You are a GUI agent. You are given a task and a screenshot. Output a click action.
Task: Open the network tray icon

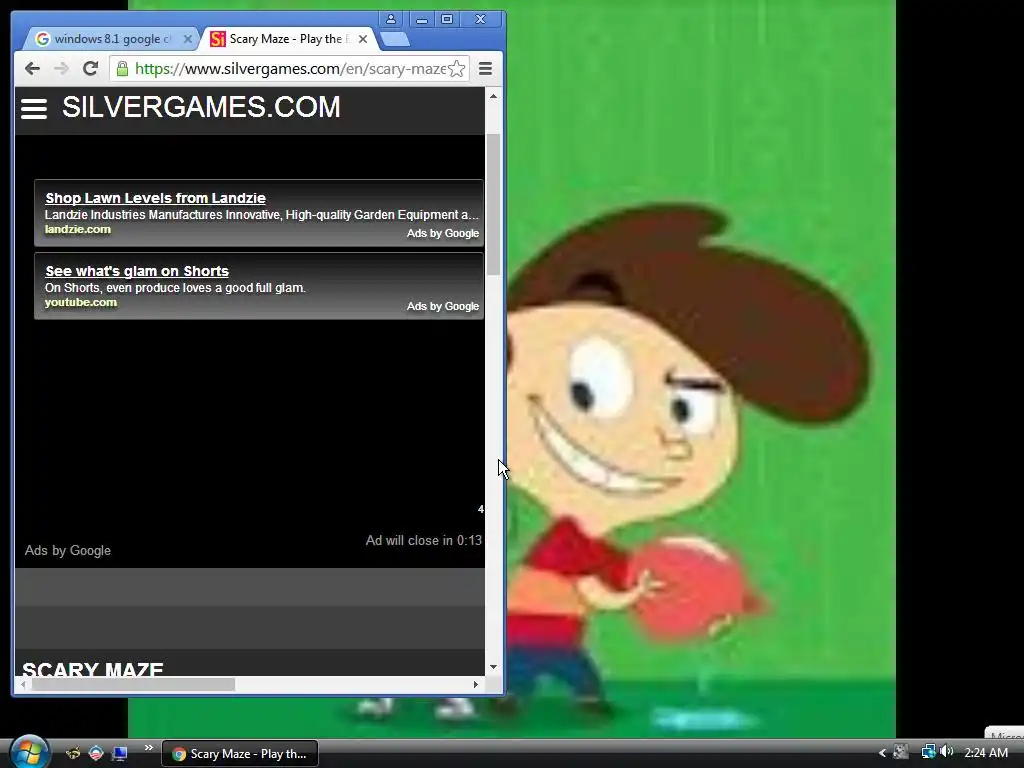(928, 752)
